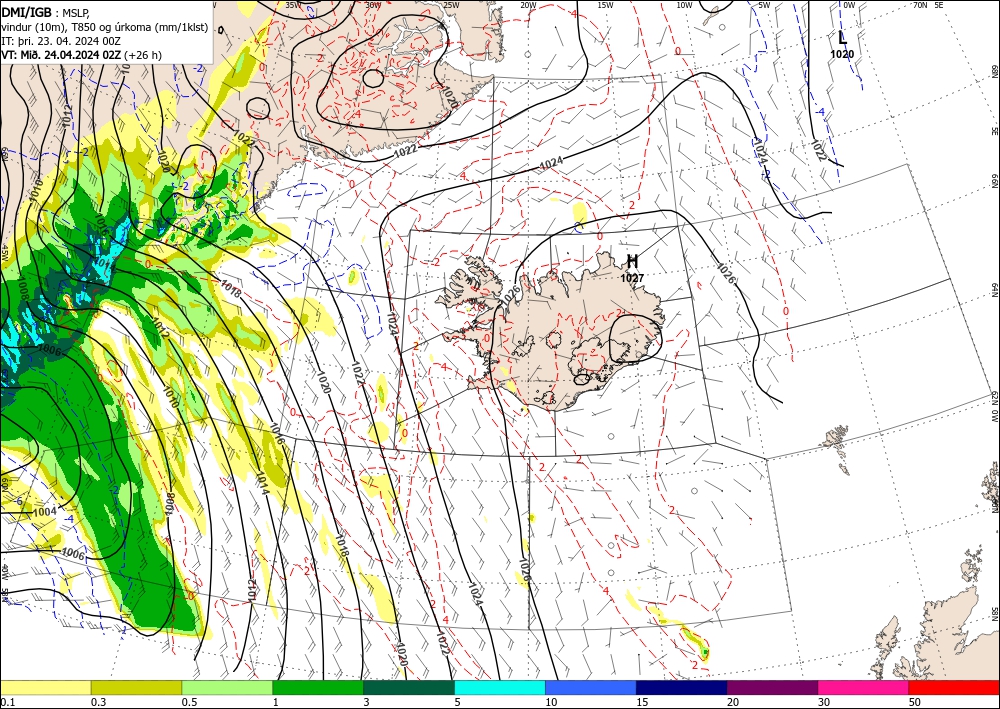Click the '1020' value beneath the L marker
The height and width of the screenshot is (709, 1000).
coord(842,54)
